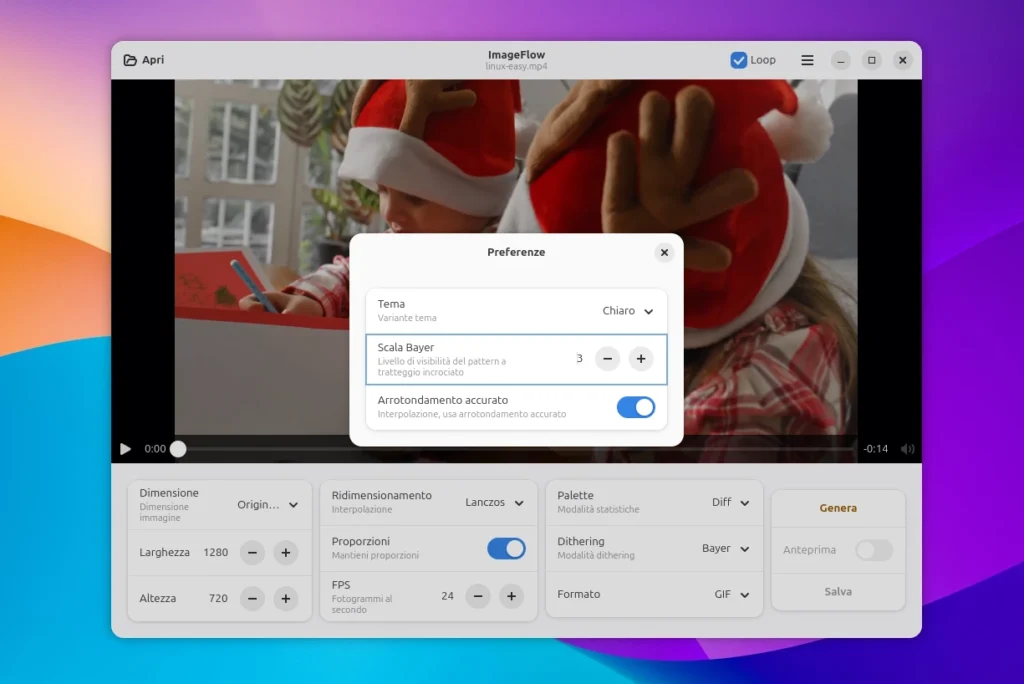Expand the Ridimensionamento Lanczos dropdown
Screen dimensions: 1024x684
(495, 503)
